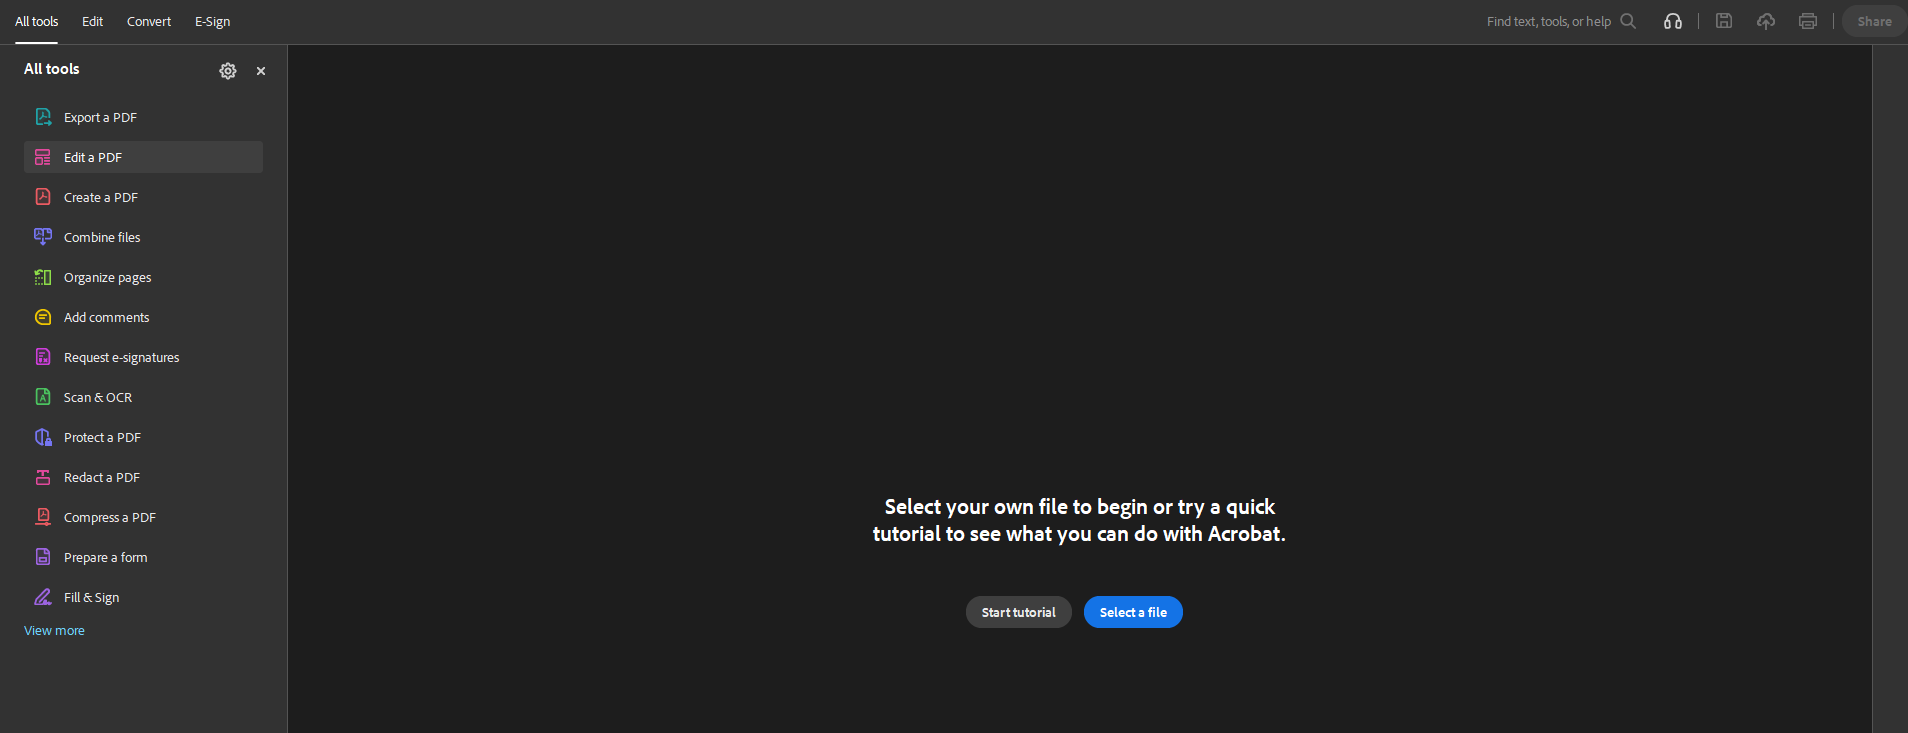The height and width of the screenshot is (733, 1908).
Task: Select the Scan & OCR text label
Action: point(98,398)
